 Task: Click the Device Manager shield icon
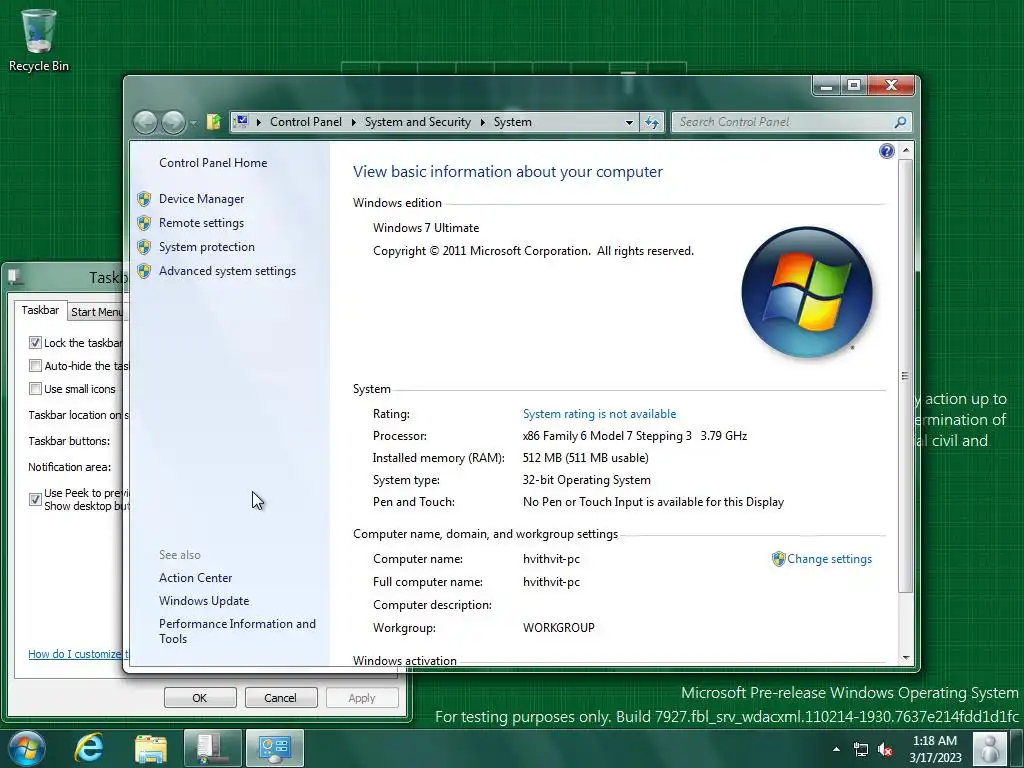(x=144, y=199)
